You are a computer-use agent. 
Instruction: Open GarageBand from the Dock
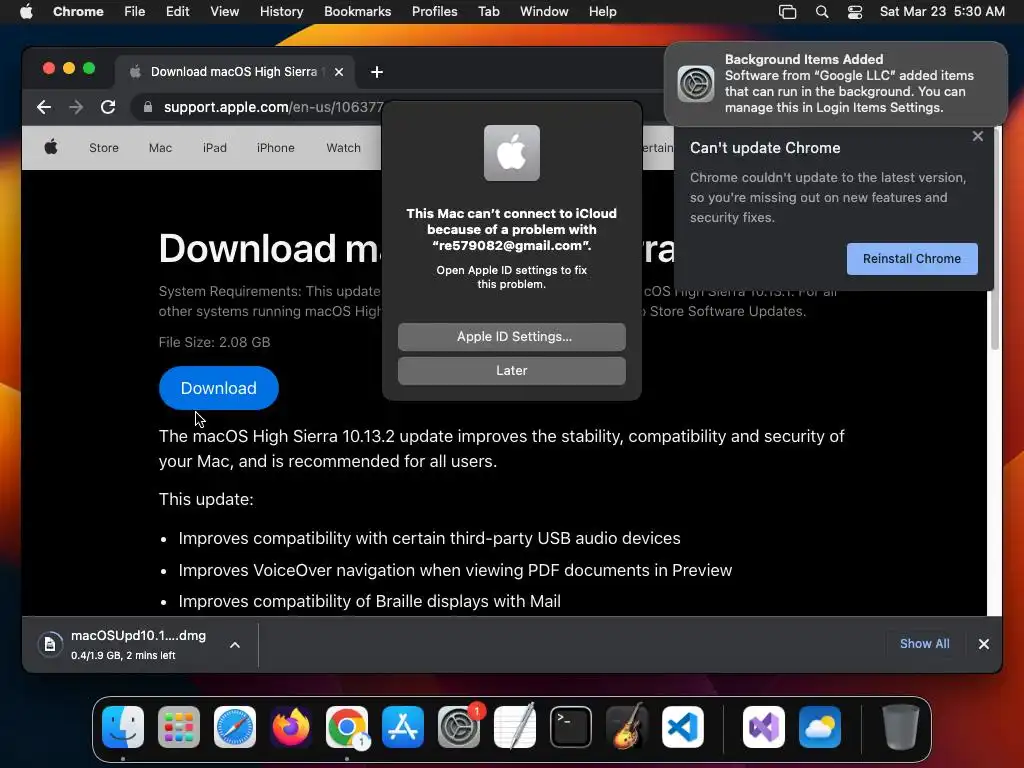point(627,727)
